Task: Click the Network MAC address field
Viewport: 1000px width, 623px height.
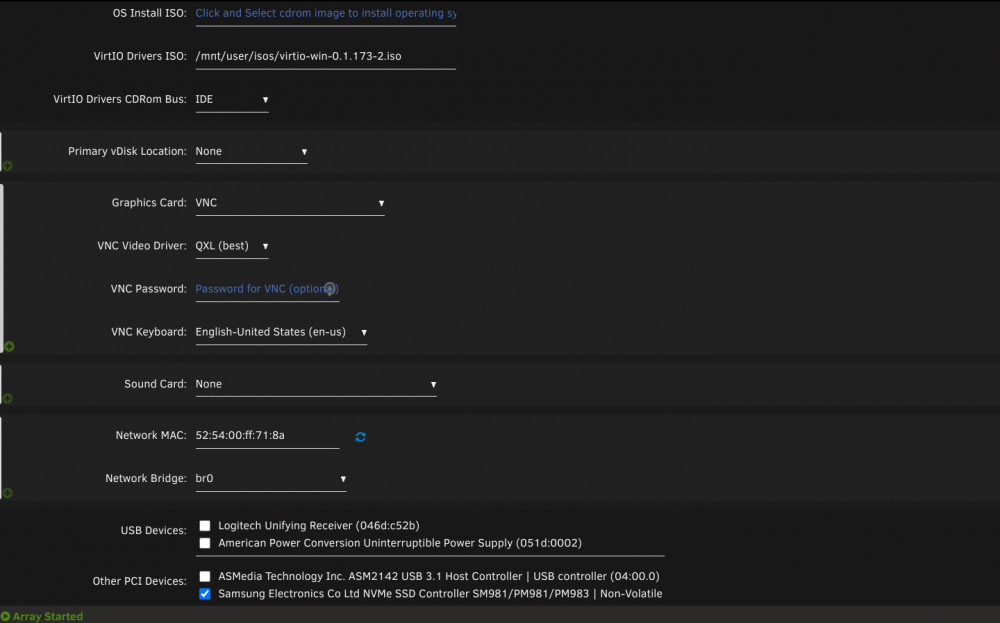Action: 267,436
